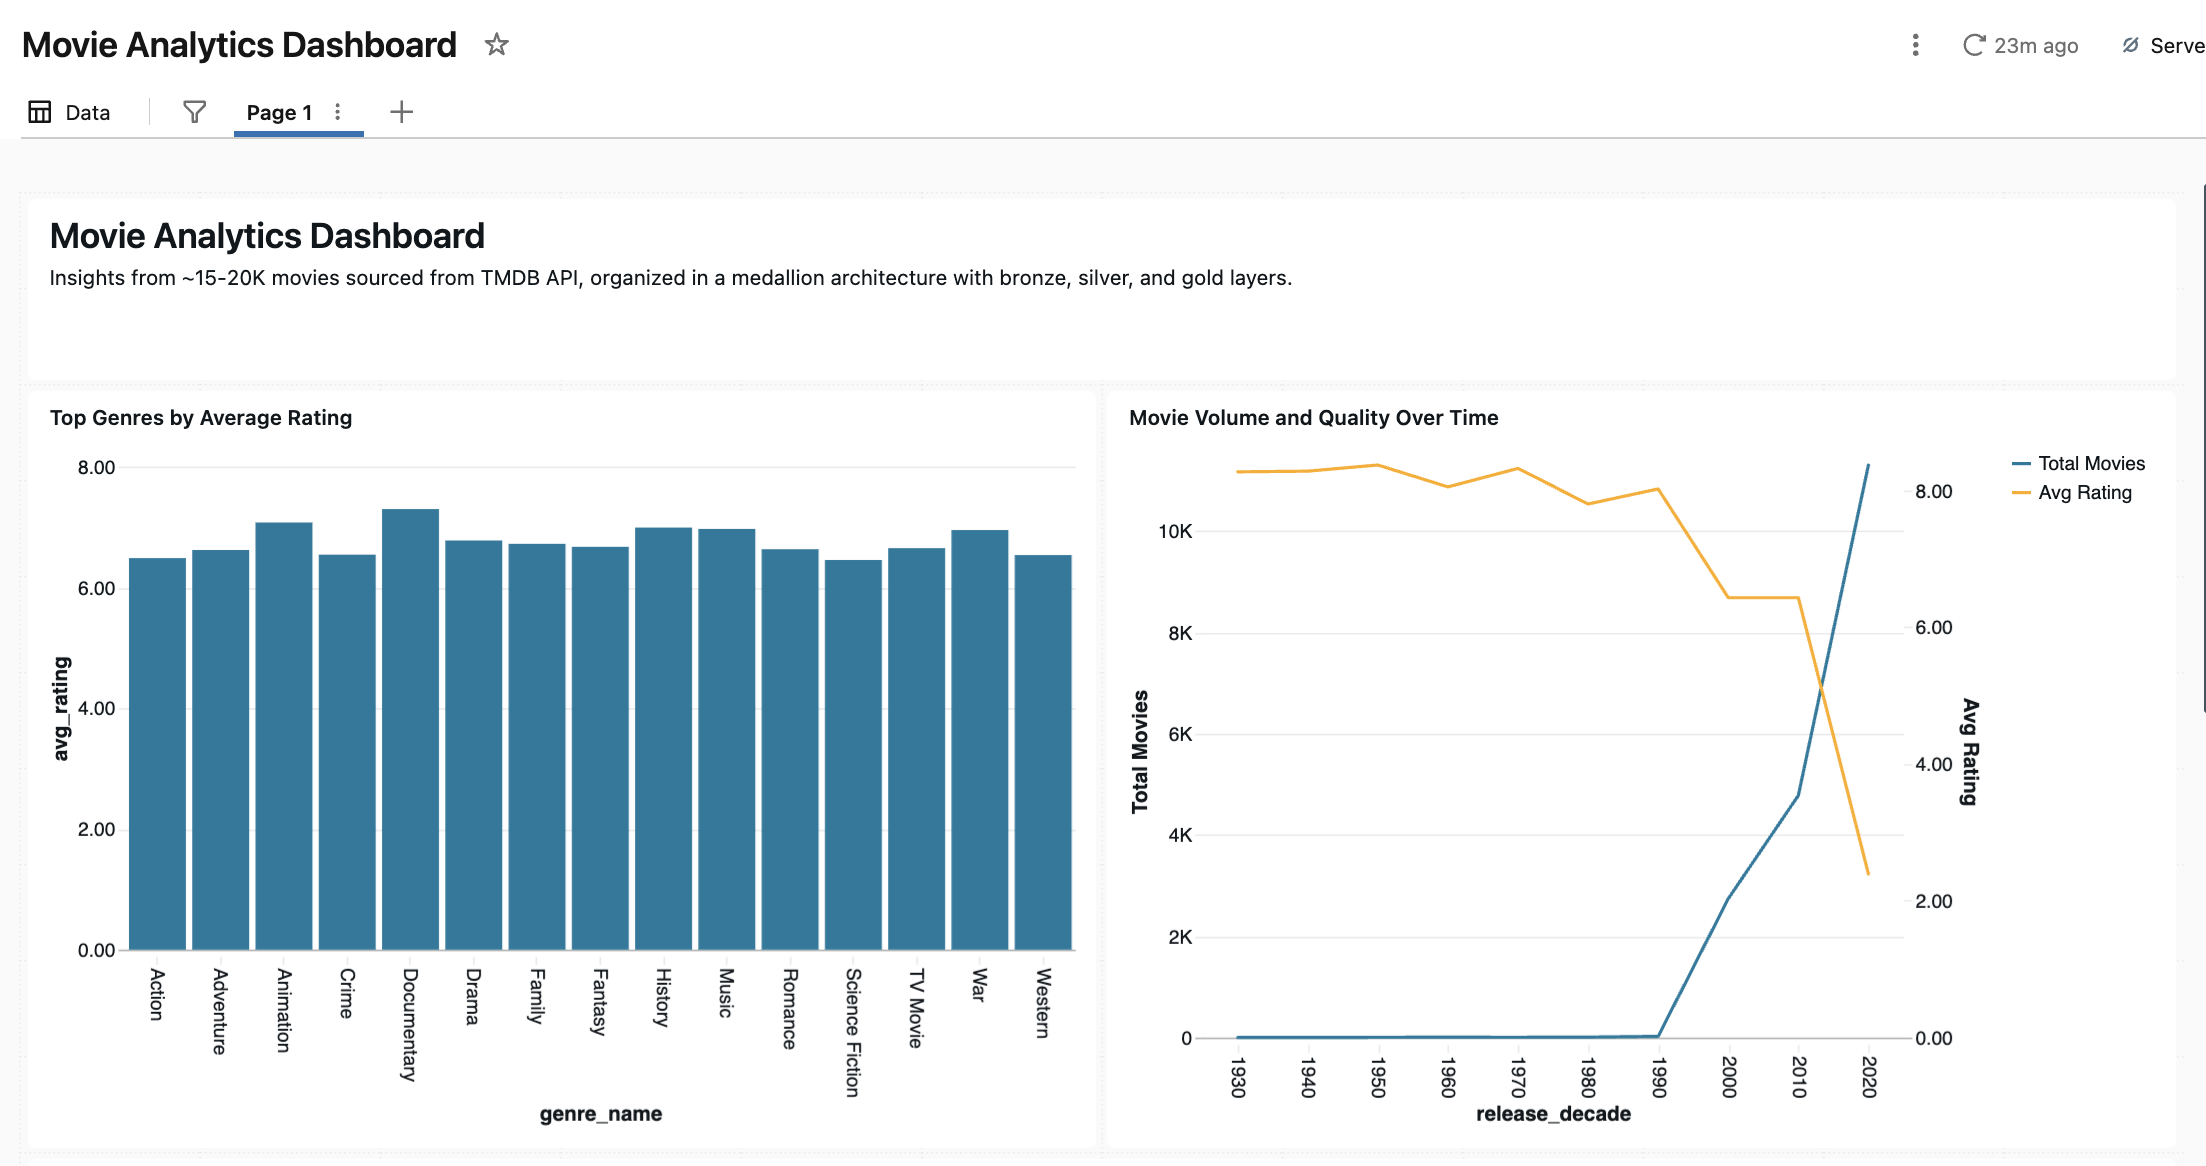Star the Movie Analytics Dashboard as favorite
2206x1166 pixels.
(496, 45)
